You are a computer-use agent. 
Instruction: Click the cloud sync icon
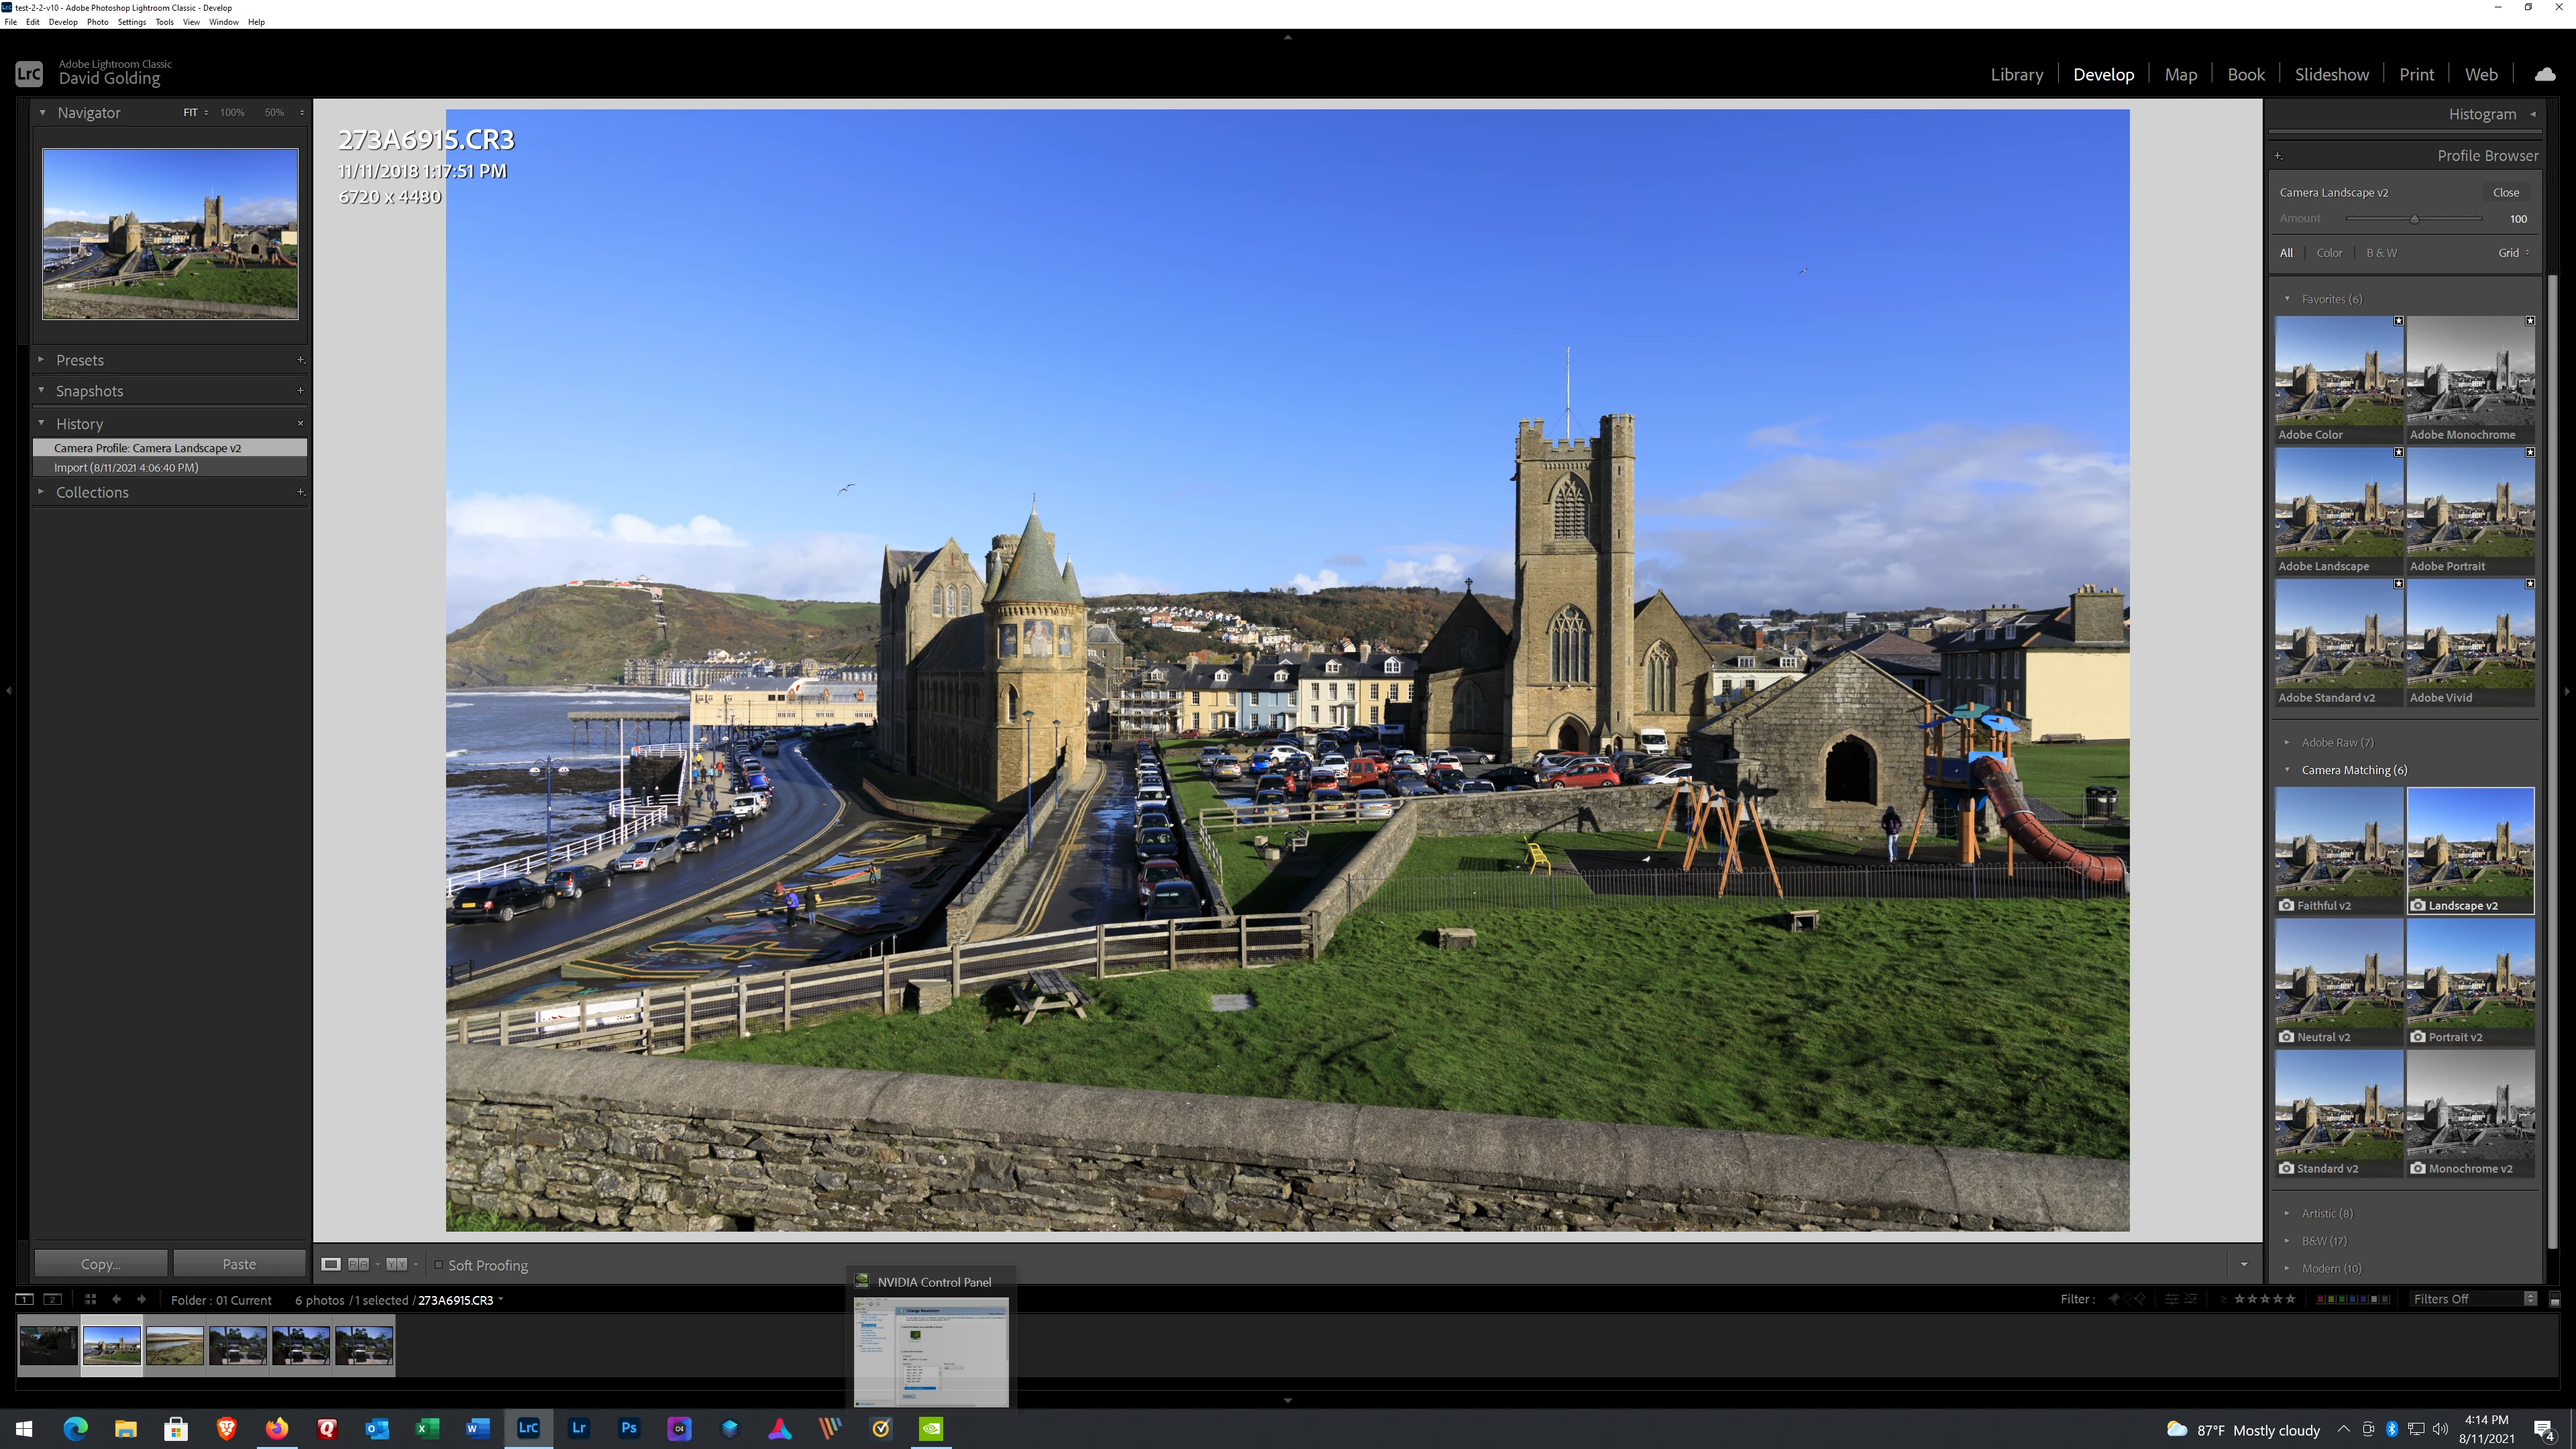pyautogui.click(x=2544, y=75)
